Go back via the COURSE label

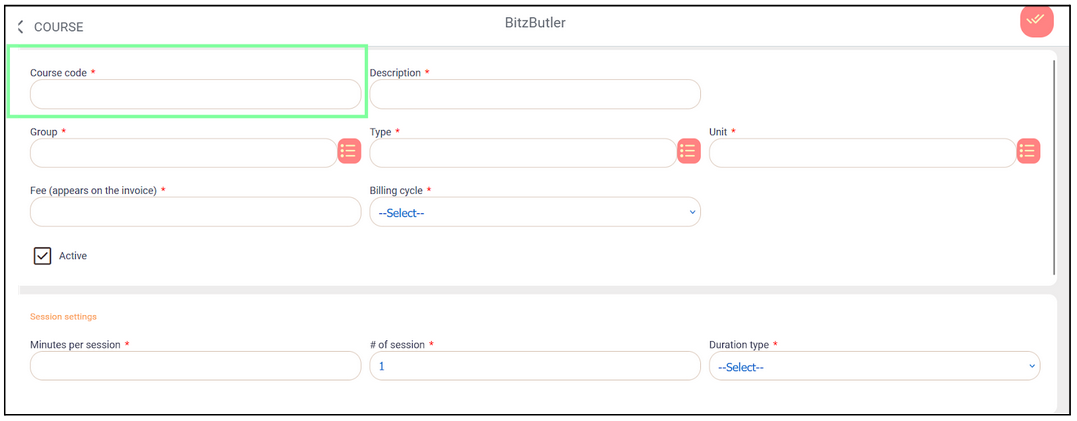click(59, 27)
